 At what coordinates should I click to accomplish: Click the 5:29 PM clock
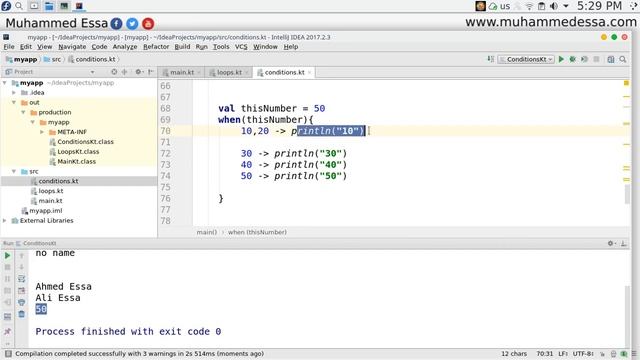pos(599,6)
